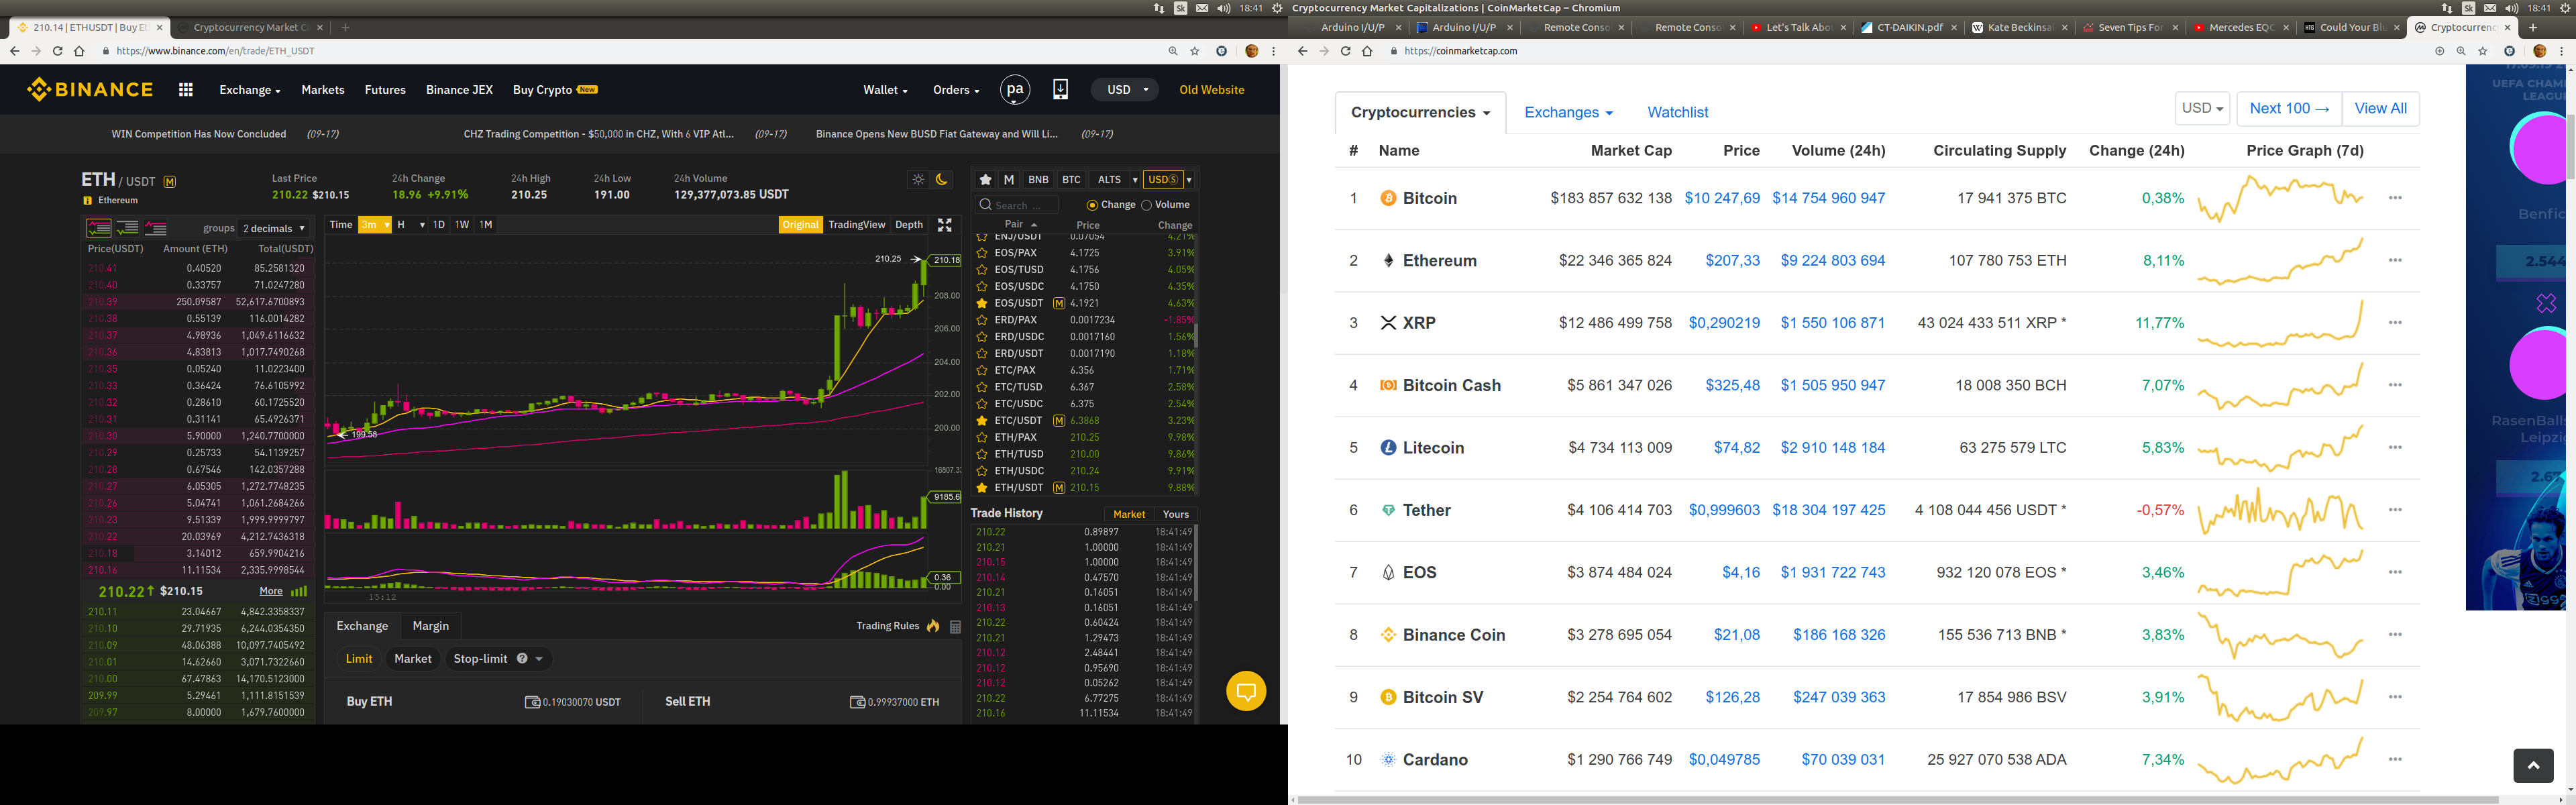Select Change radio button
This screenshot has width=2576, height=805.
click(1092, 205)
